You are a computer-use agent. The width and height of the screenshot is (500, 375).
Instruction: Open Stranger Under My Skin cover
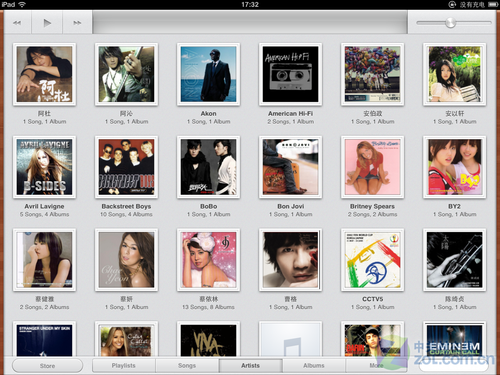[44, 339]
